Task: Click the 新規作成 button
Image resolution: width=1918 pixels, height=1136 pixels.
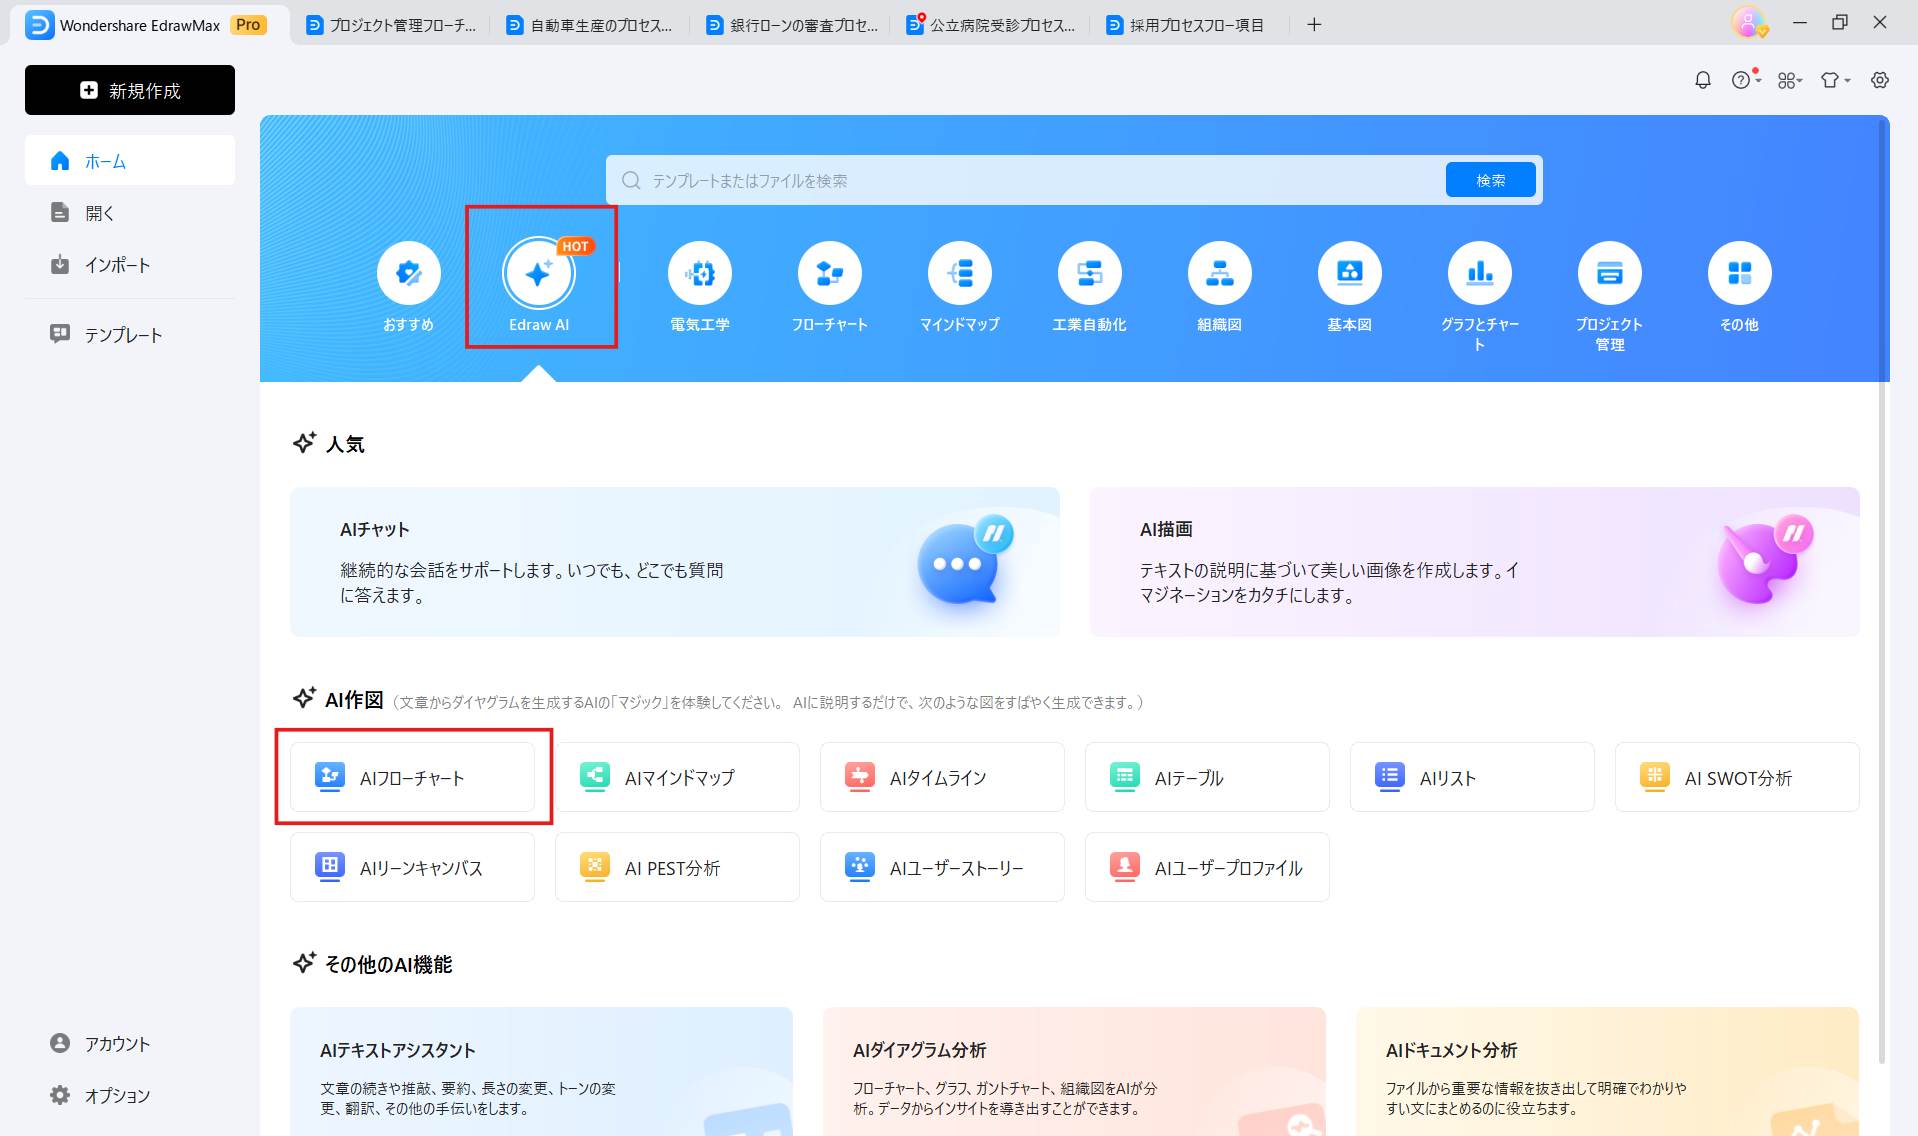Action: pos(130,90)
